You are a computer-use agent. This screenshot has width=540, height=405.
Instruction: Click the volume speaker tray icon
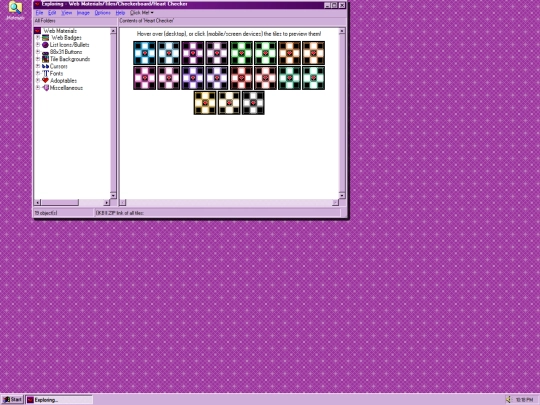(x=509, y=399)
